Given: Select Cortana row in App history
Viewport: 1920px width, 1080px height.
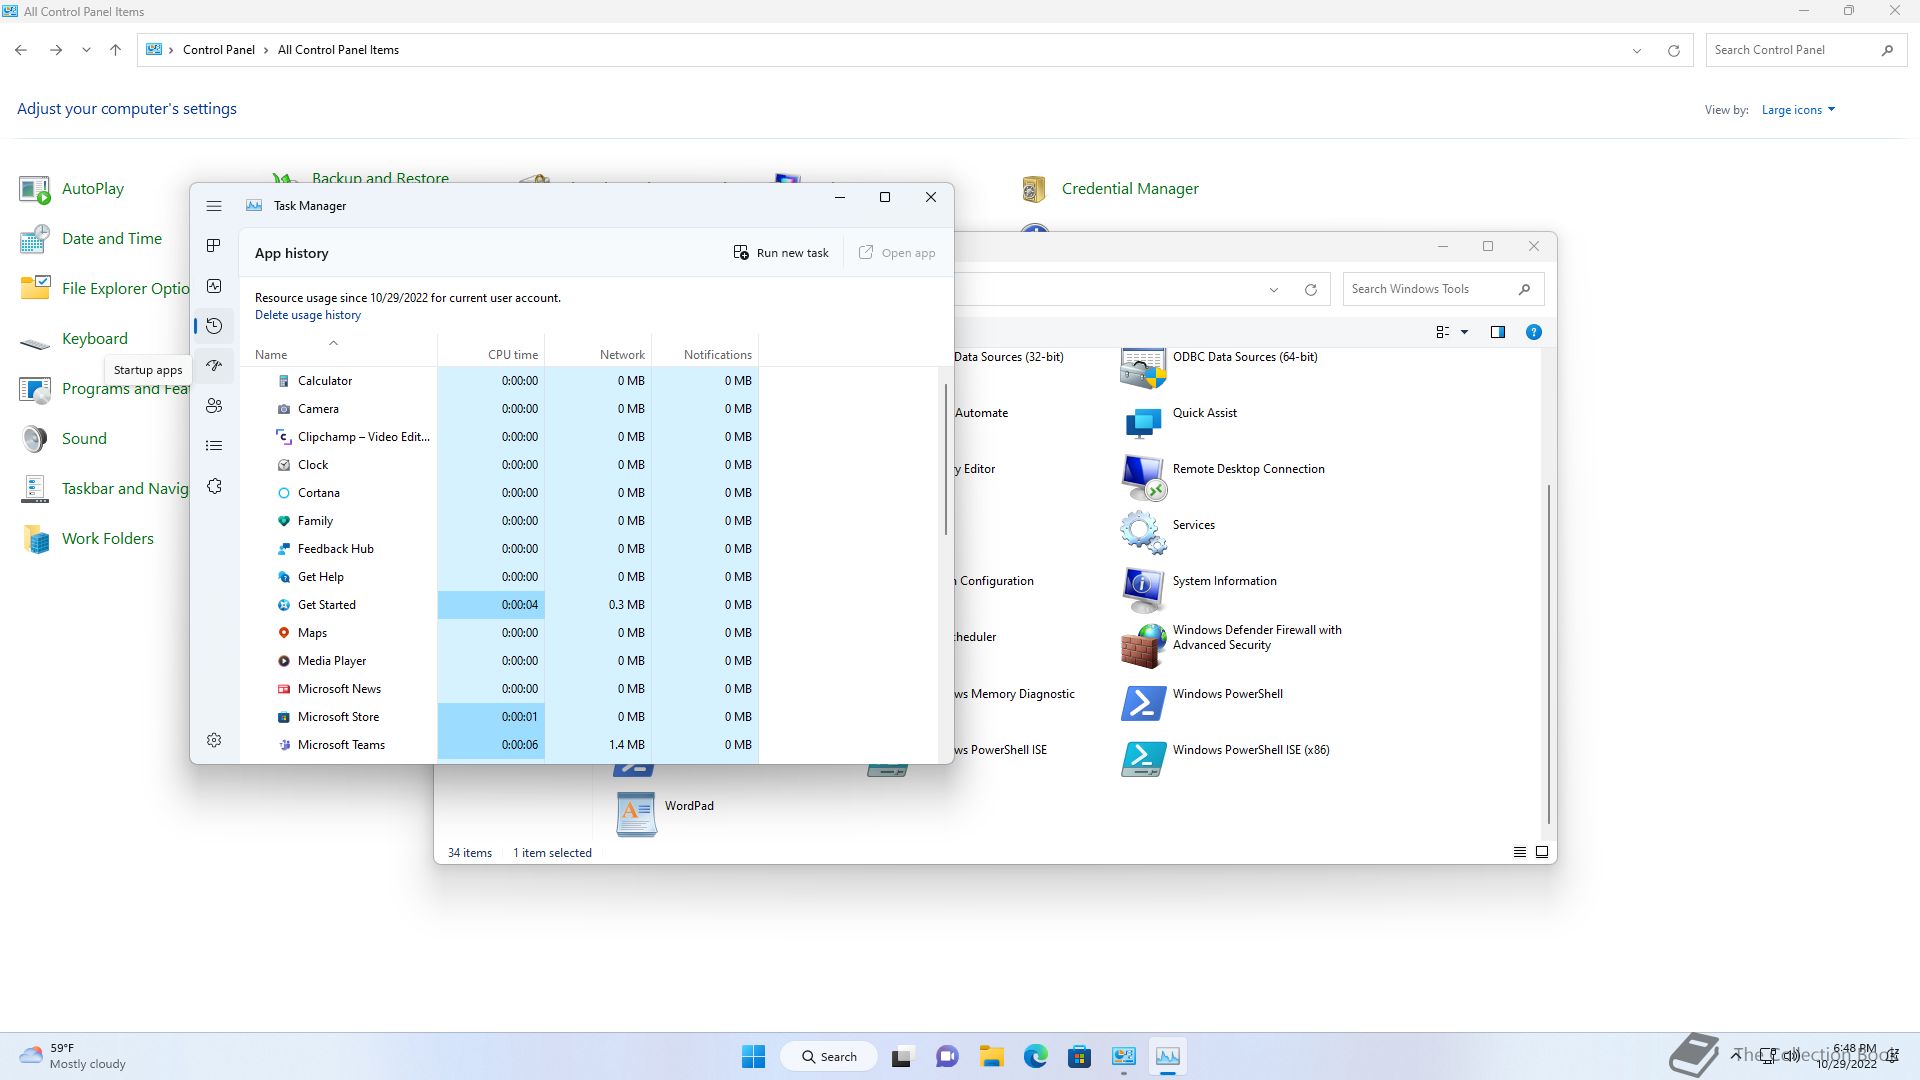Looking at the screenshot, I should (x=498, y=493).
